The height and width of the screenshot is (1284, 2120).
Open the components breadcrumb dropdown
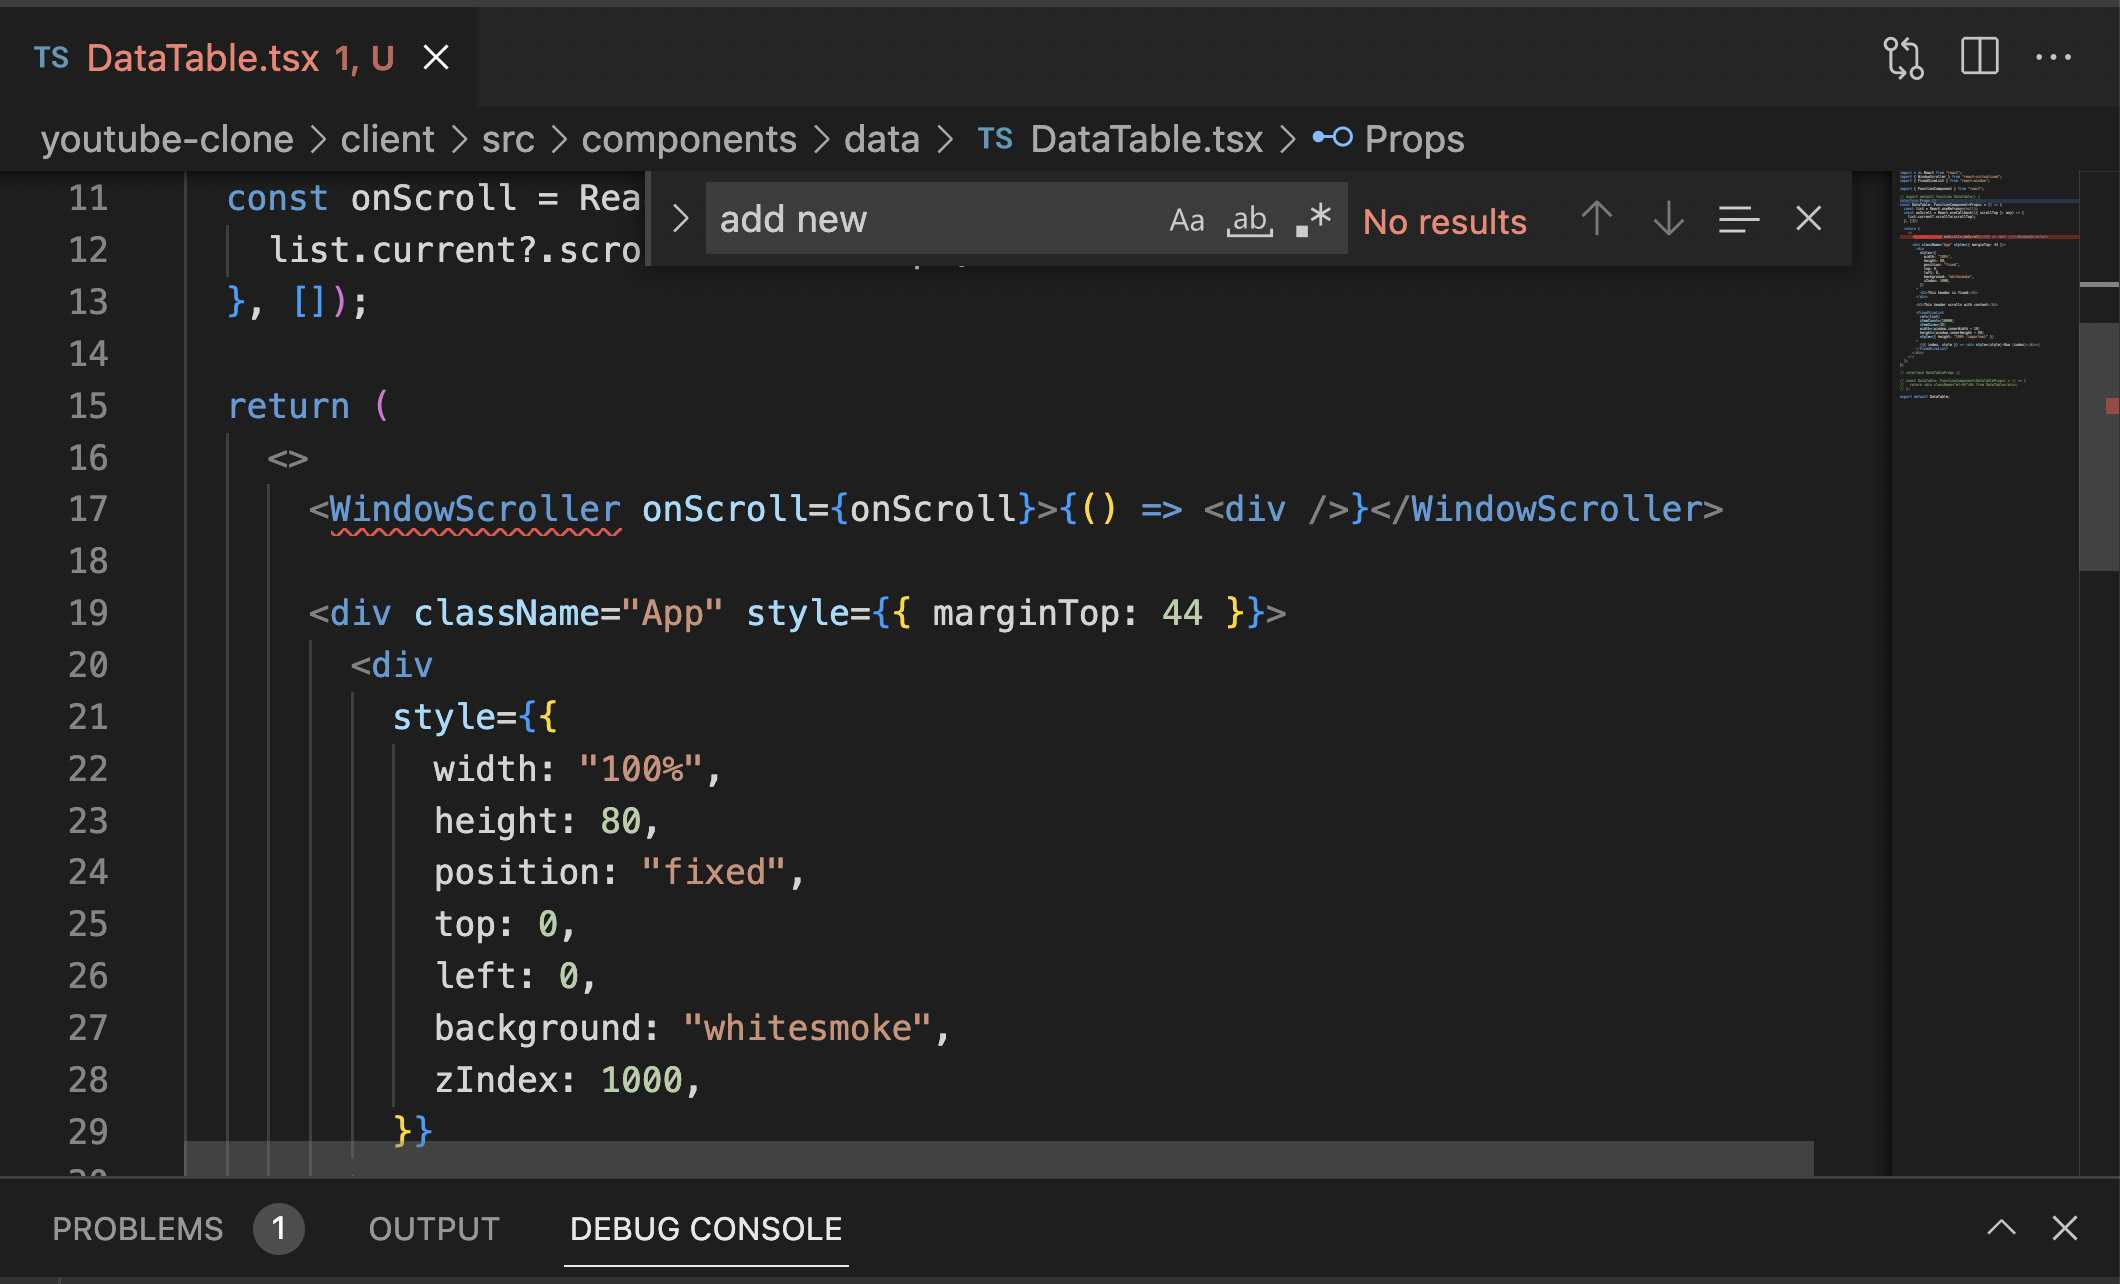(x=688, y=139)
